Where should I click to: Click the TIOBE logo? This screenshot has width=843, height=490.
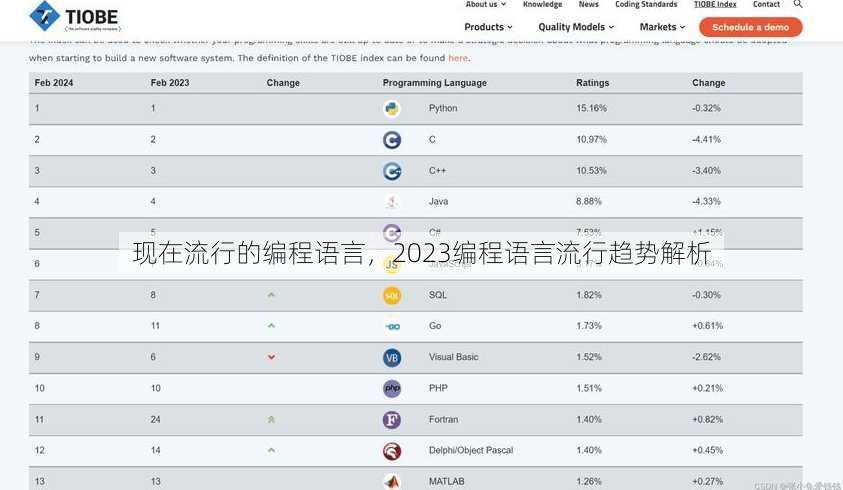tap(75, 17)
